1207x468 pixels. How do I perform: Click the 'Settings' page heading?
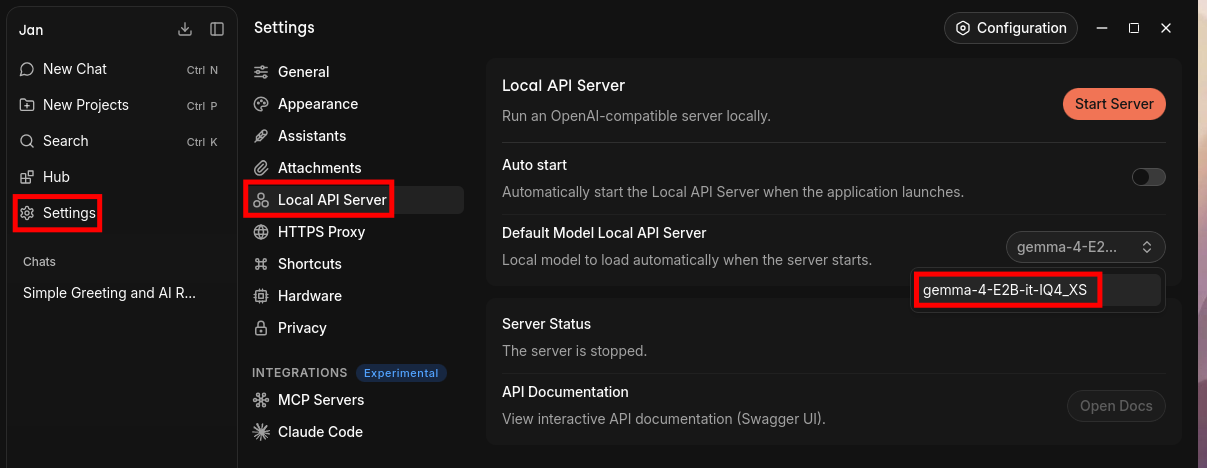click(284, 27)
